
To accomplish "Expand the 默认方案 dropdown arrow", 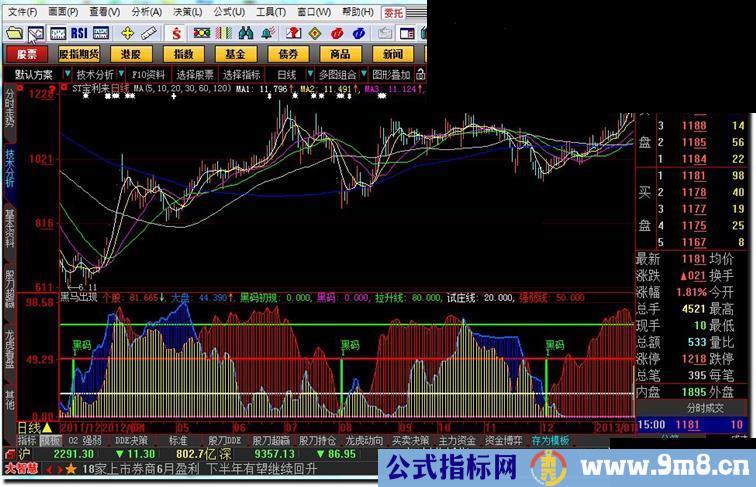I will pyautogui.click(x=66, y=74).
